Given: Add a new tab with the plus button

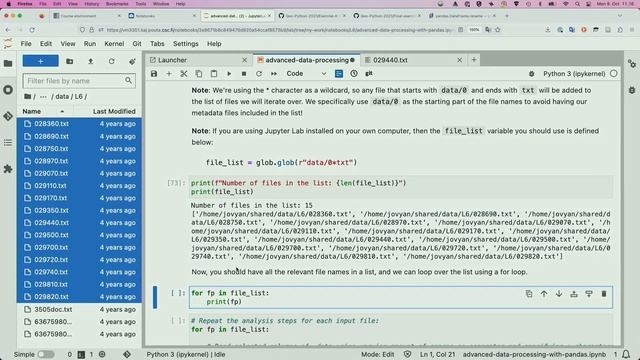Looking at the screenshot, I should (474, 60).
